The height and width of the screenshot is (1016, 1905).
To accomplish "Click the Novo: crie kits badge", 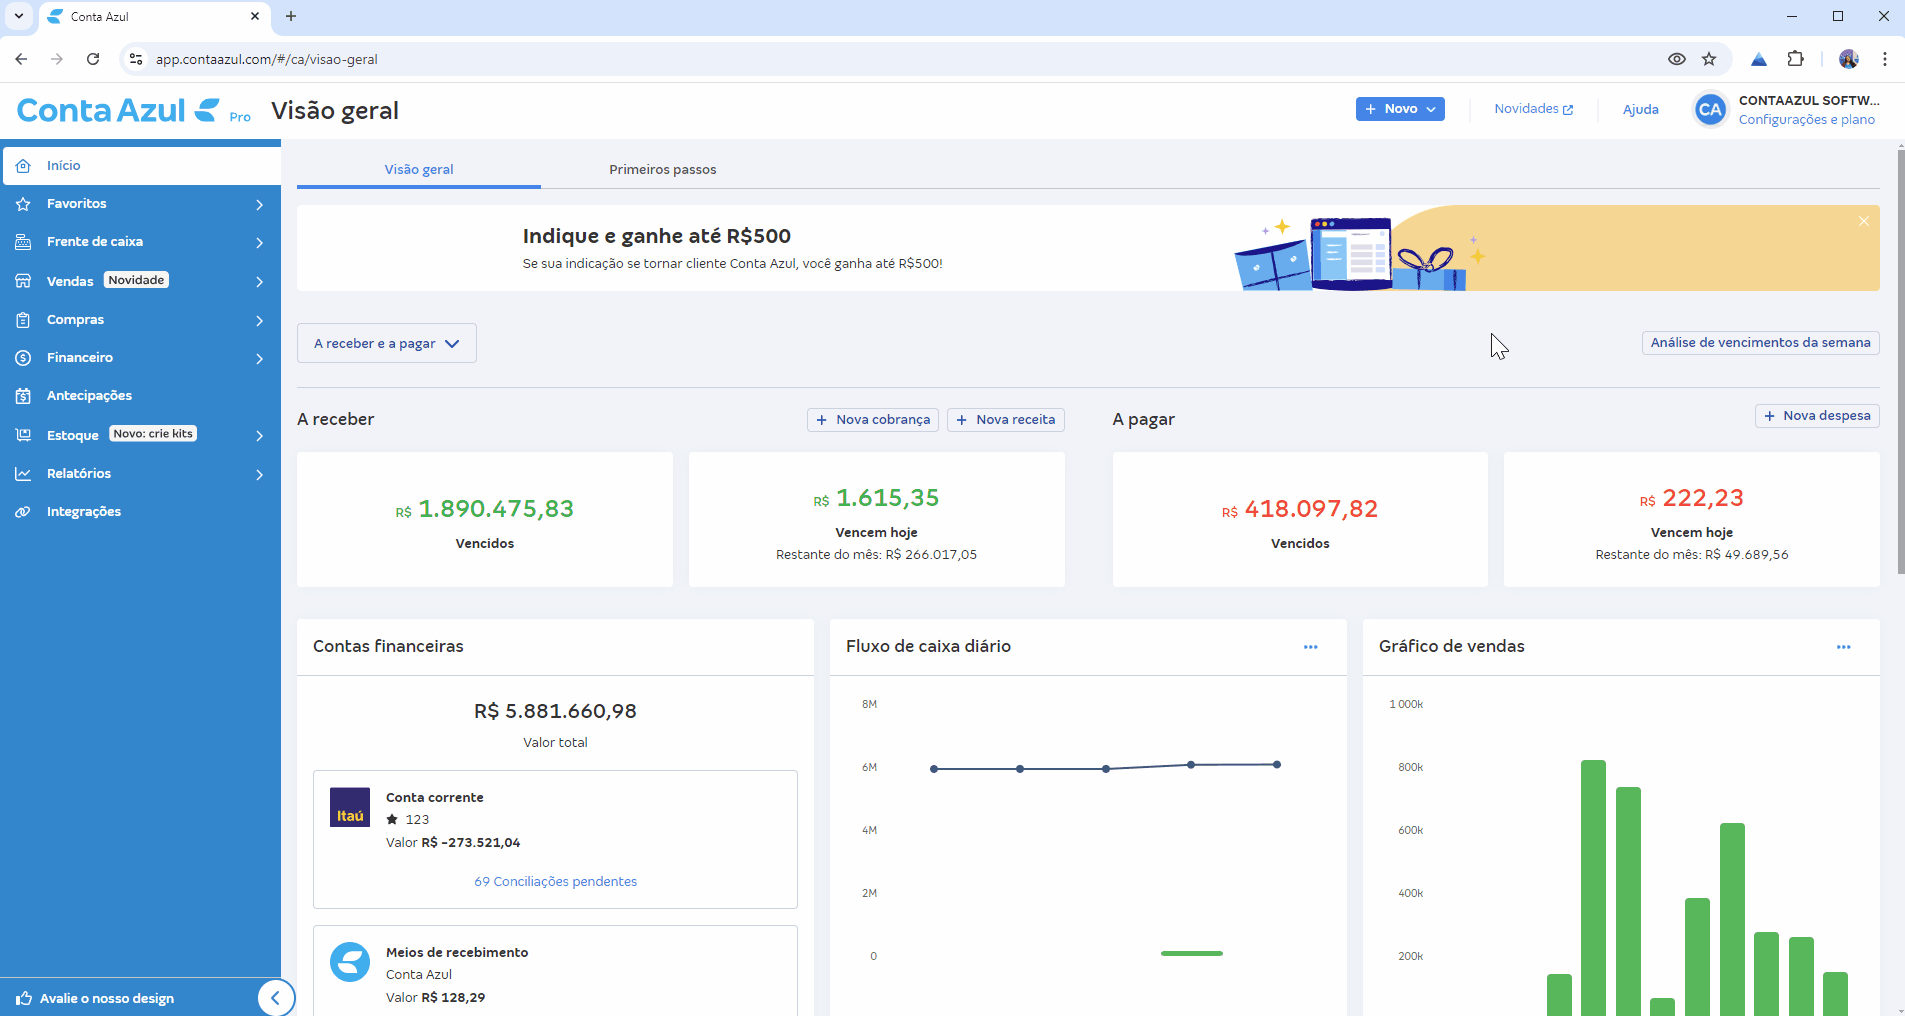I will [x=153, y=434].
